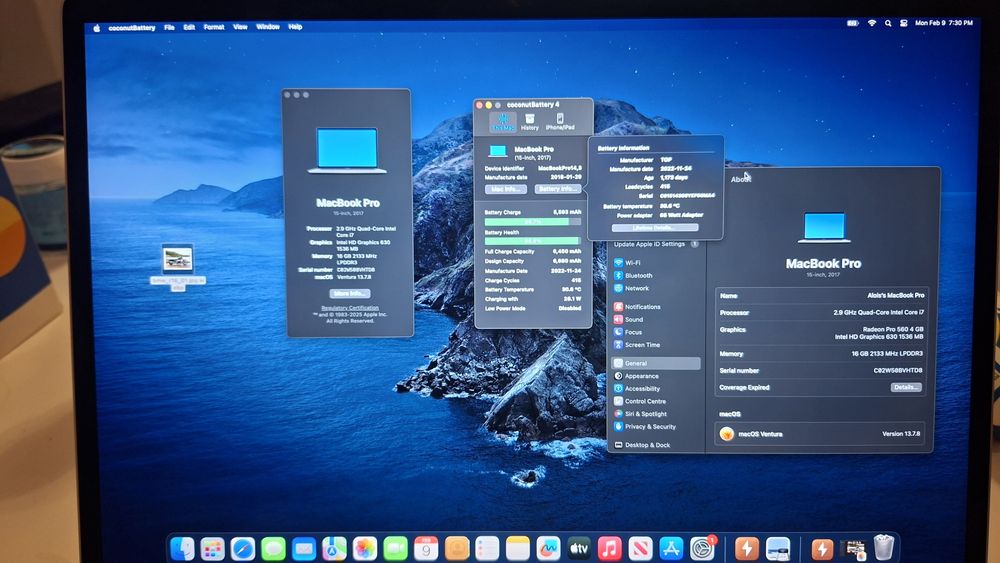Open the Help menu
The image size is (1000, 563).
[x=295, y=27]
